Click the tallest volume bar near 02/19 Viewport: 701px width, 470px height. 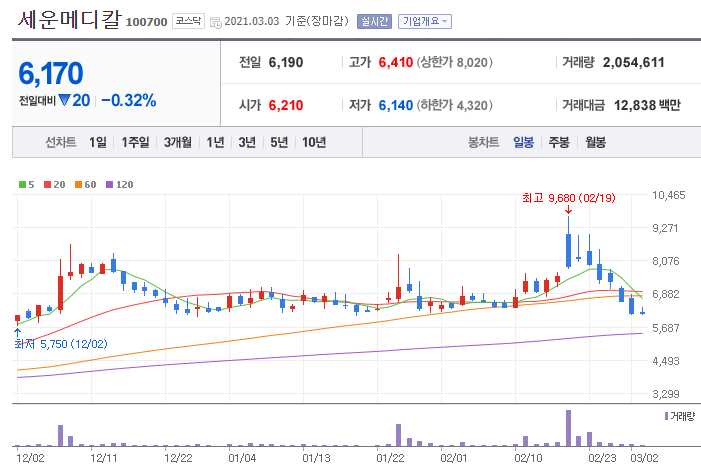pos(568,428)
